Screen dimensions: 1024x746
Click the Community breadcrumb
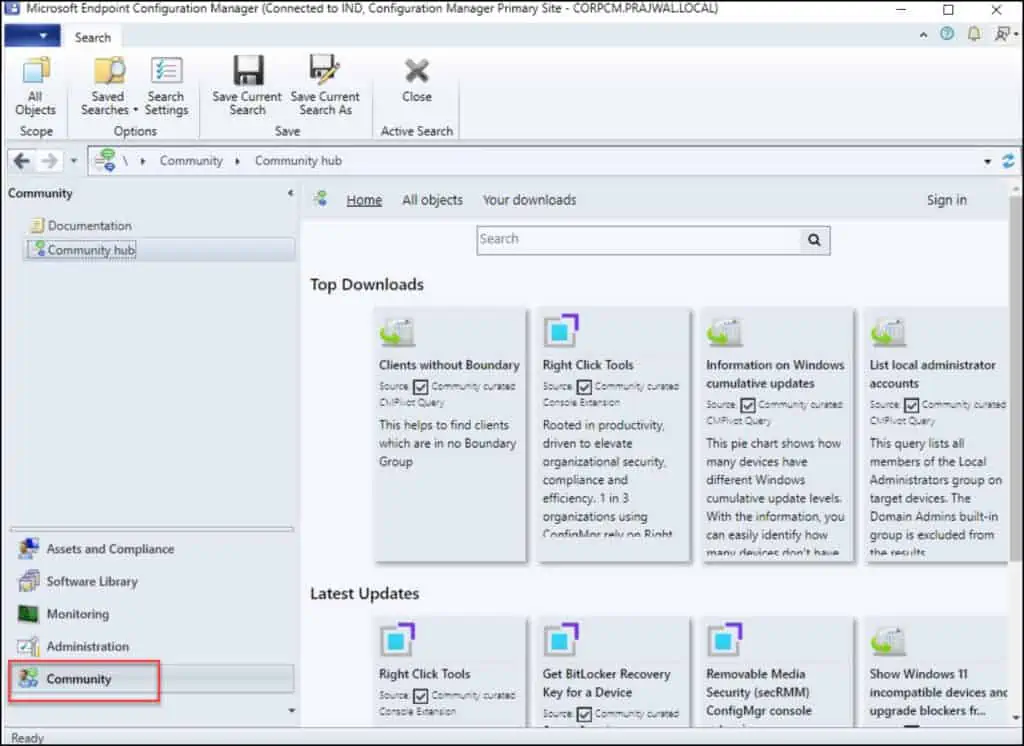[191, 161]
